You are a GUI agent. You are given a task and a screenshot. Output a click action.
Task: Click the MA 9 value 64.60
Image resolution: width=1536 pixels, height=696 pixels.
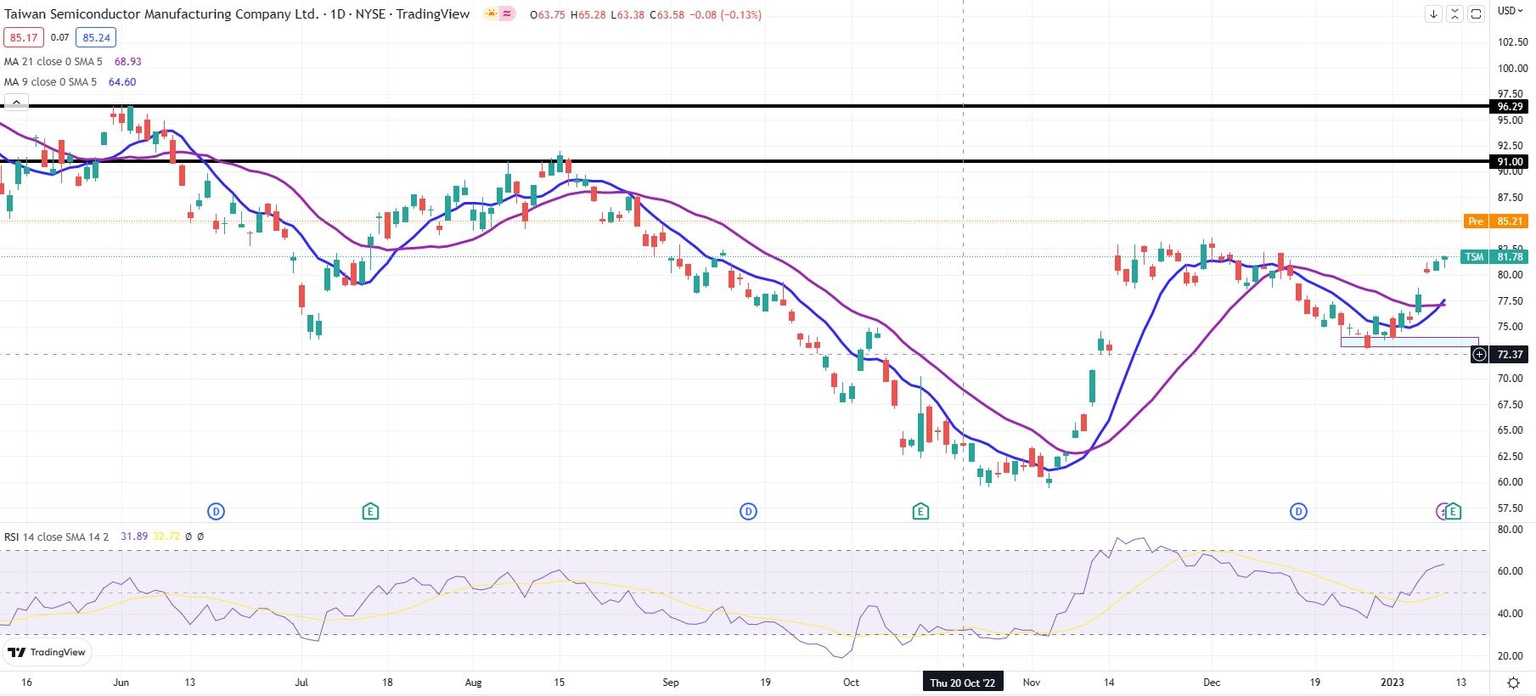[122, 82]
